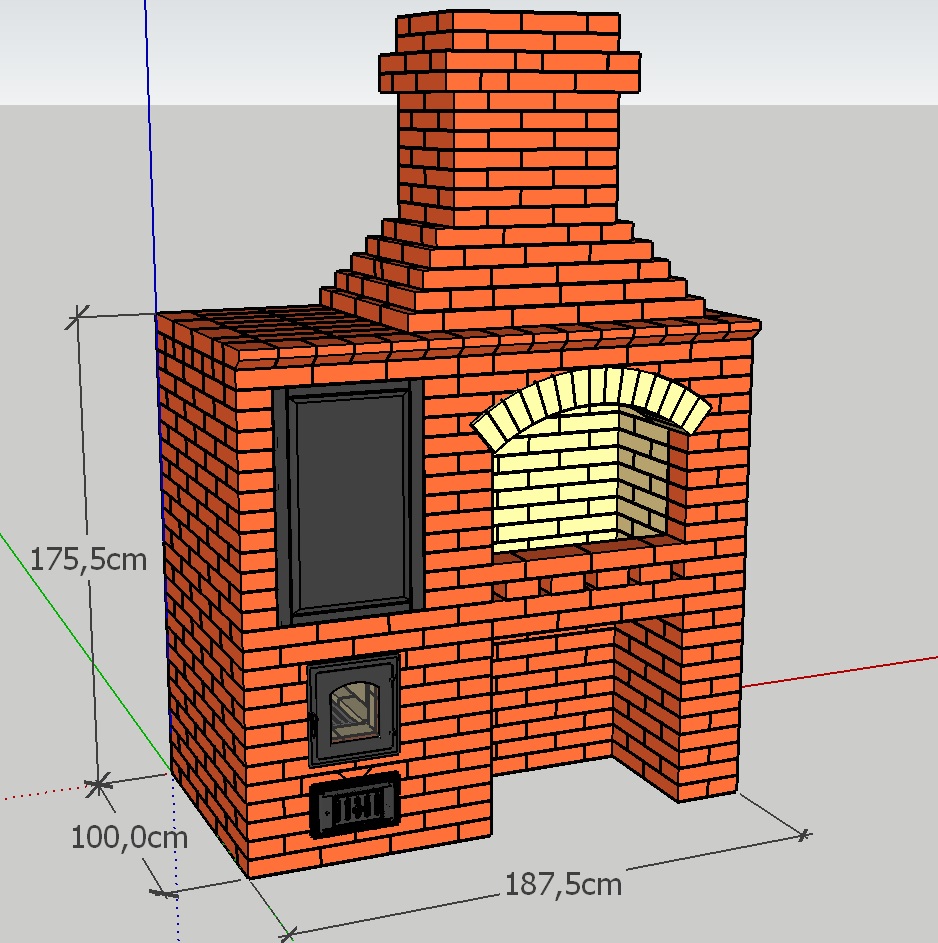Click the right brick support pillar

680,710
